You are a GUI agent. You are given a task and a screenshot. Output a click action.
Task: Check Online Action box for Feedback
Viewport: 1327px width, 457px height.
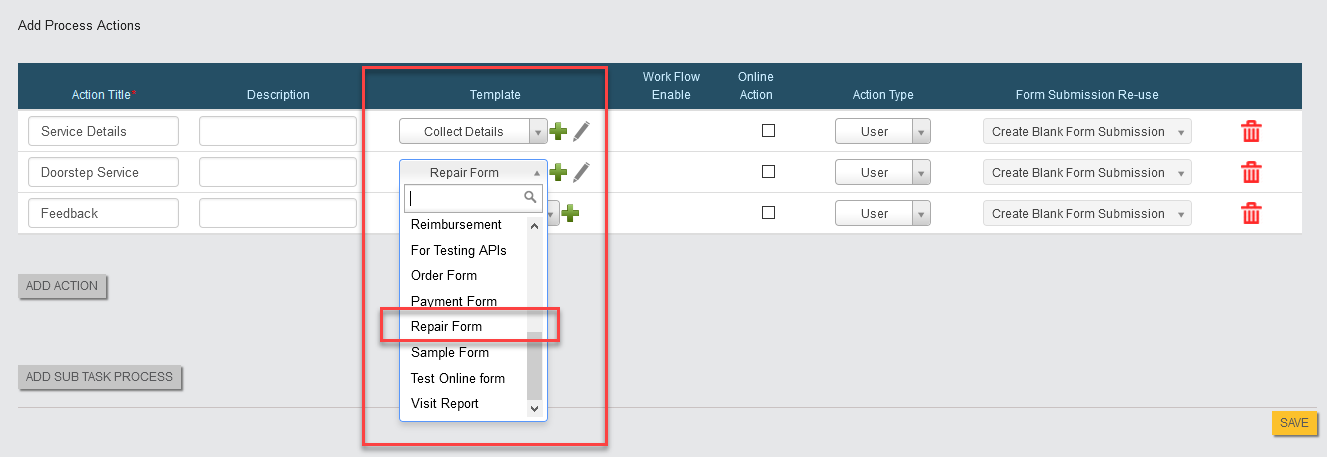coord(768,212)
